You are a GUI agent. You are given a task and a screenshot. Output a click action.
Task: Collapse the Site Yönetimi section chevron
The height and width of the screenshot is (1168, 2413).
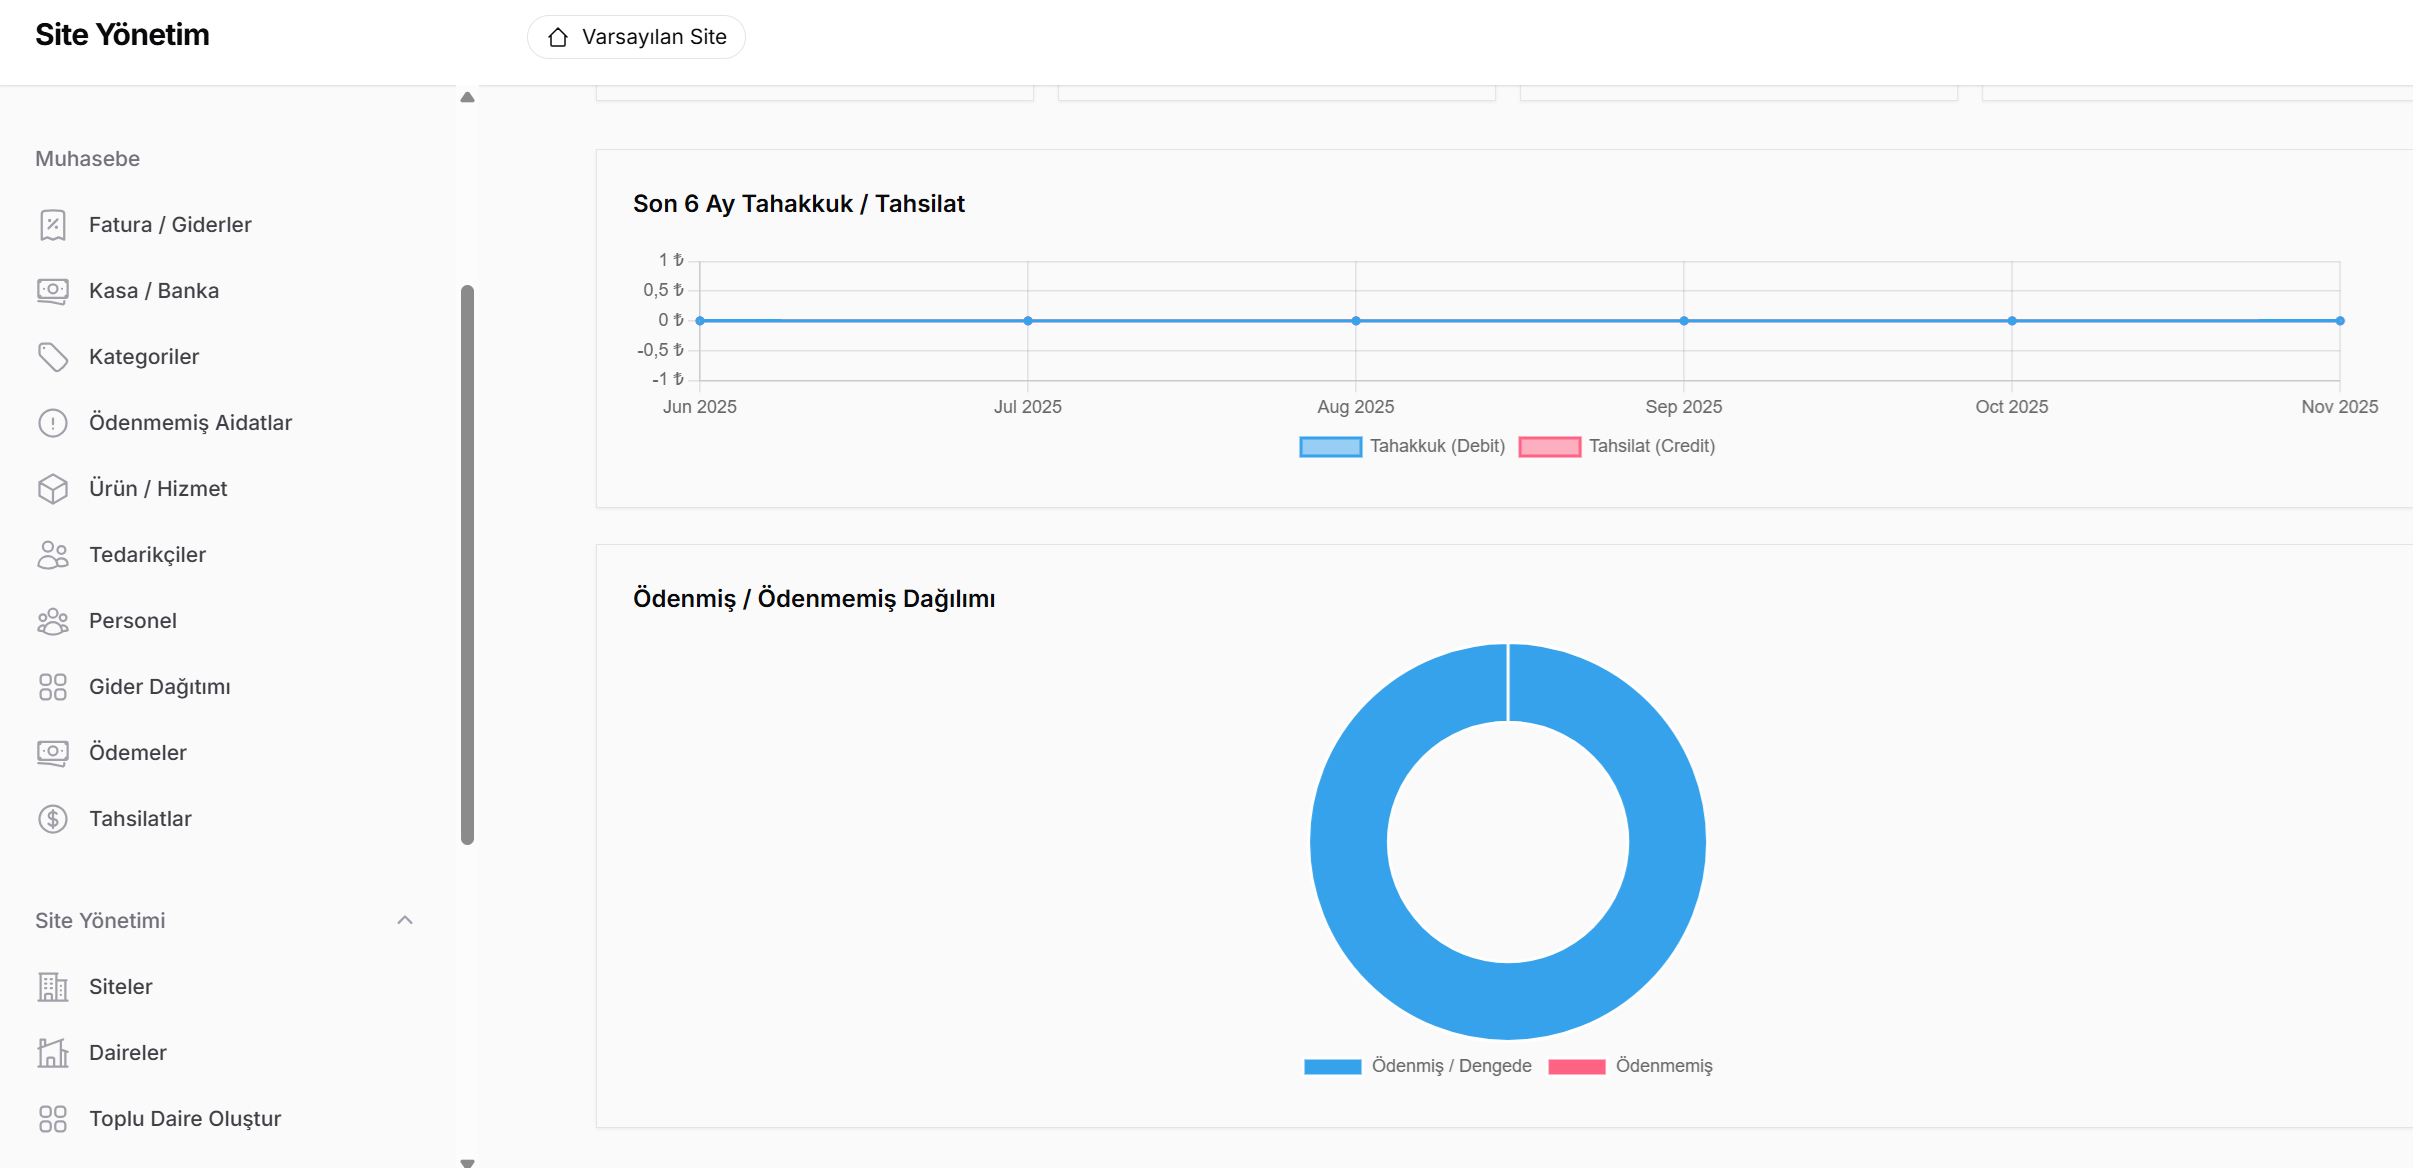tap(405, 920)
